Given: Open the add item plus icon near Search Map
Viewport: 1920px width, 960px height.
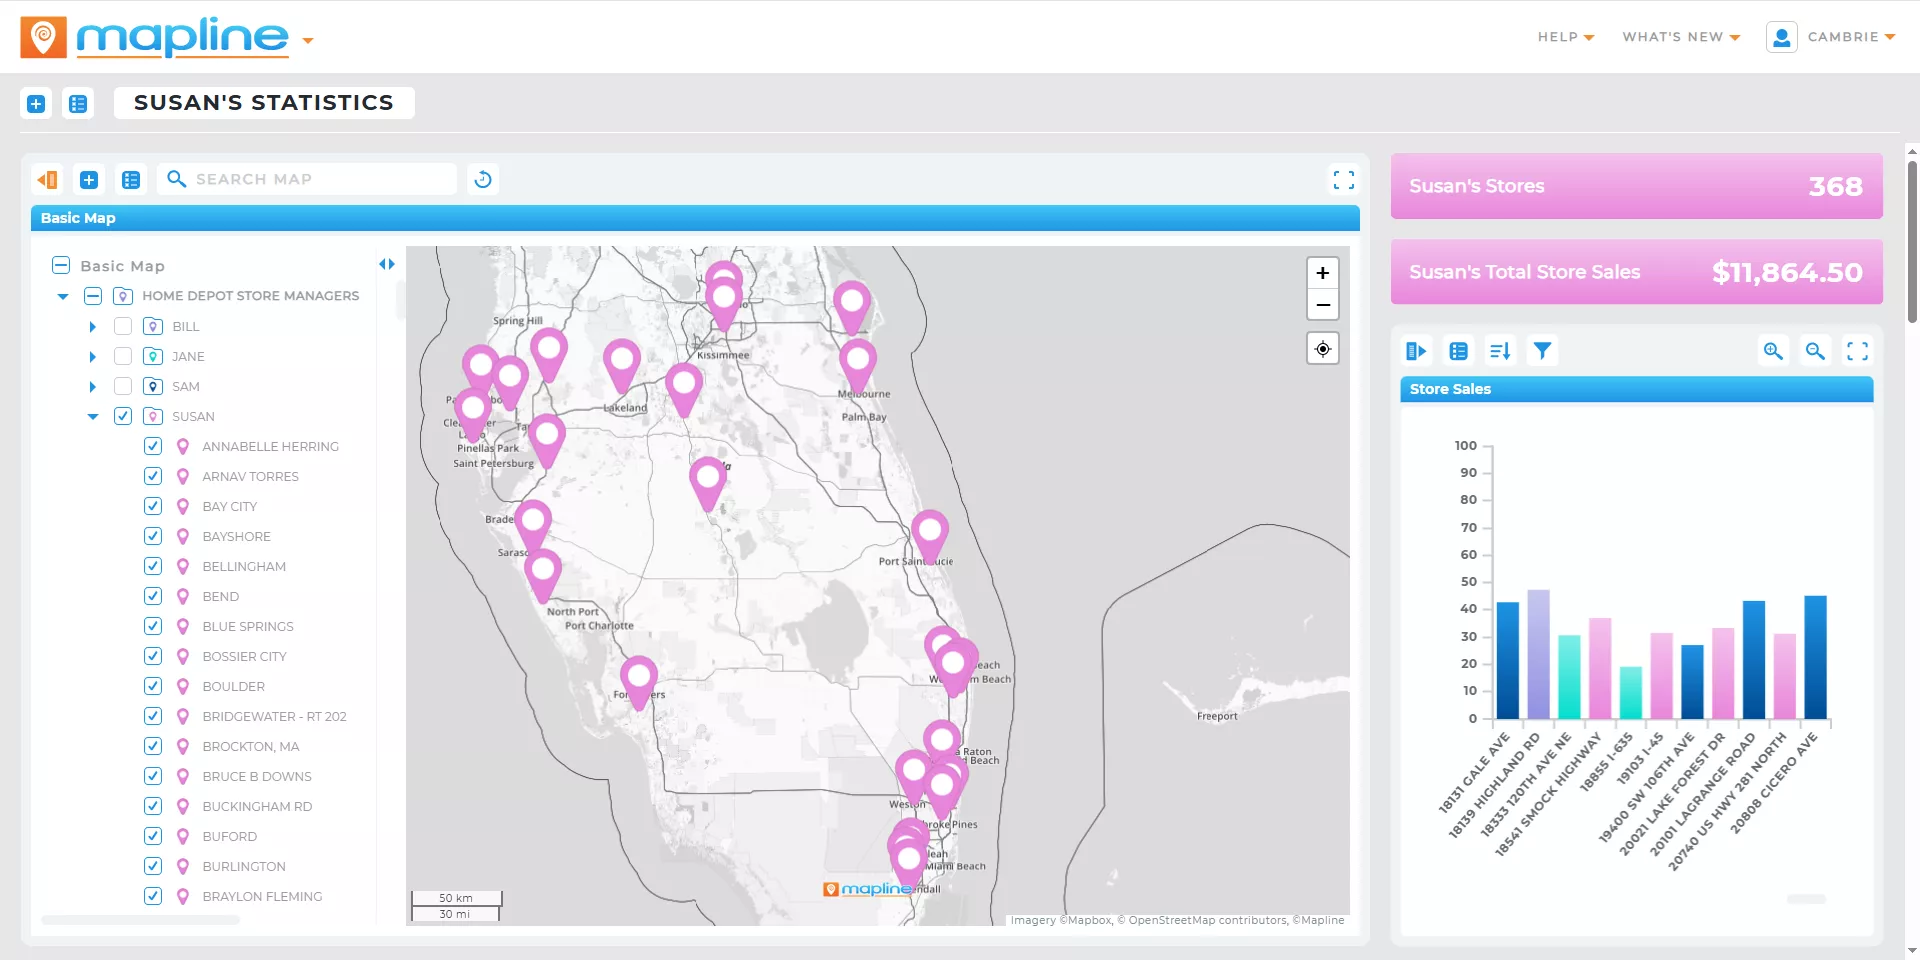Looking at the screenshot, I should point(89,179).
